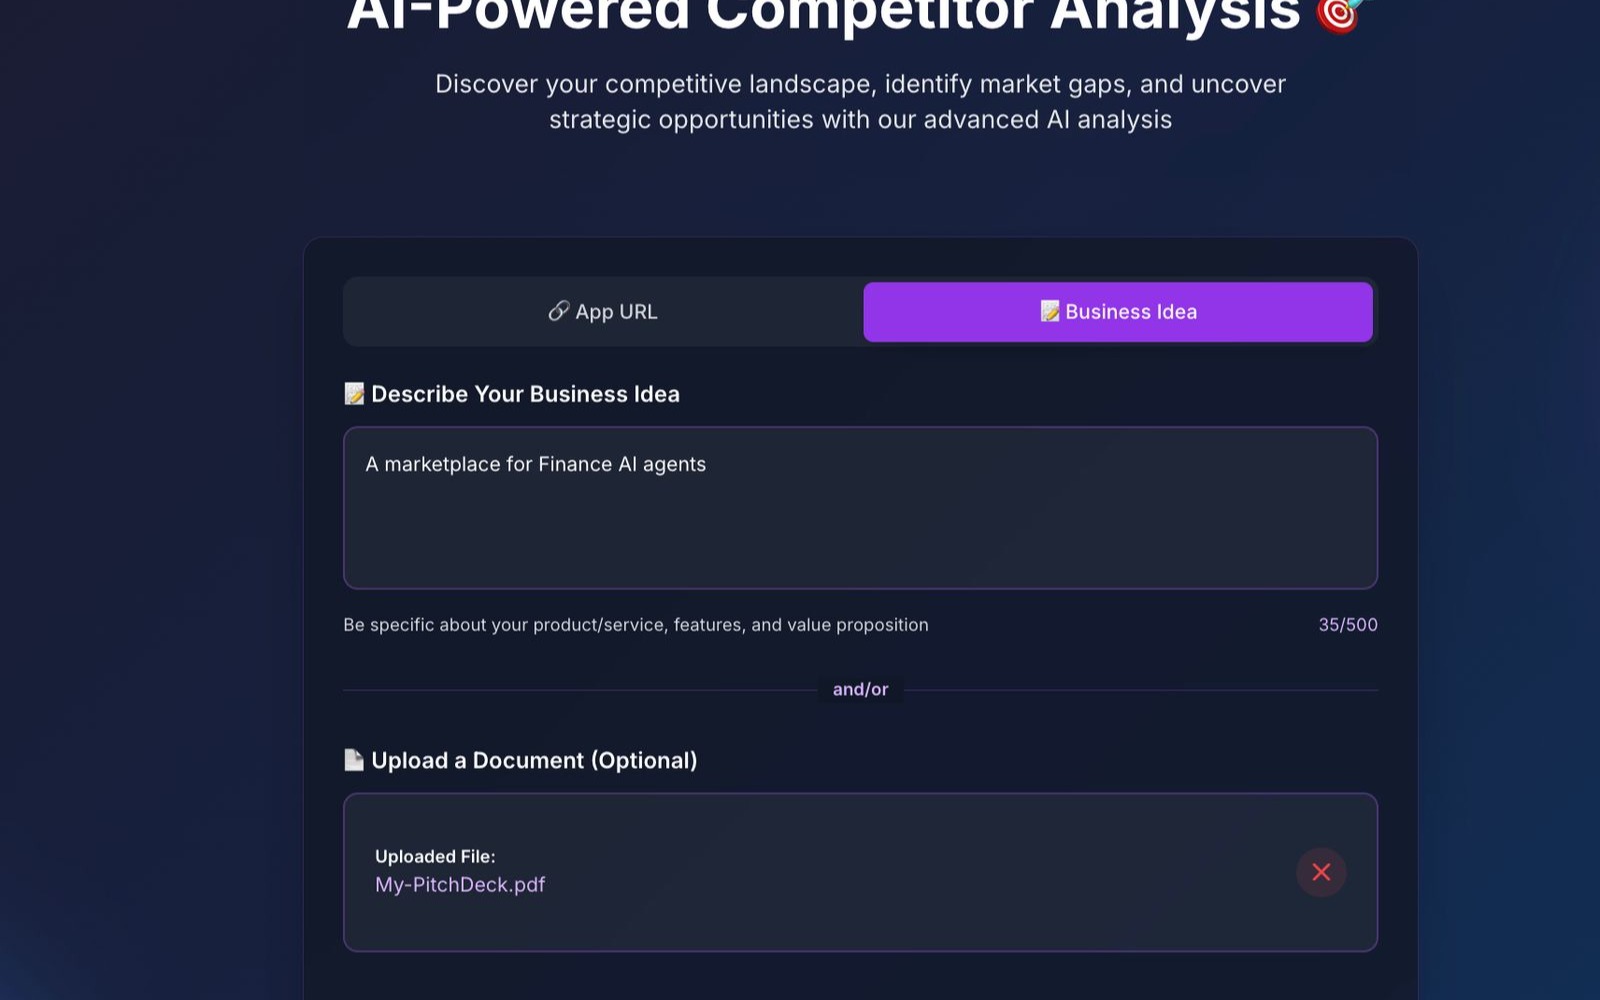The height and width of the screenshot is (1000, 1600).
Task: Click the hint text about value proposition
Action: [635, 624]
